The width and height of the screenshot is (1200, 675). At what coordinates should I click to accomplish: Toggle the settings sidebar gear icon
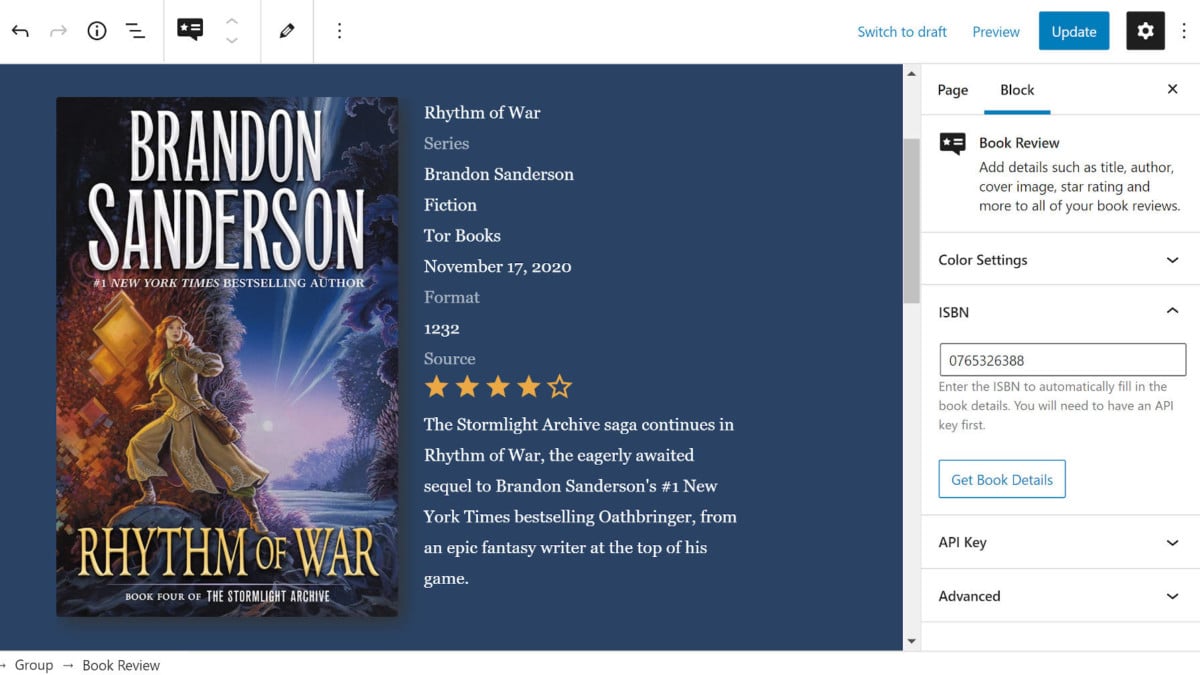(1146, 31)
